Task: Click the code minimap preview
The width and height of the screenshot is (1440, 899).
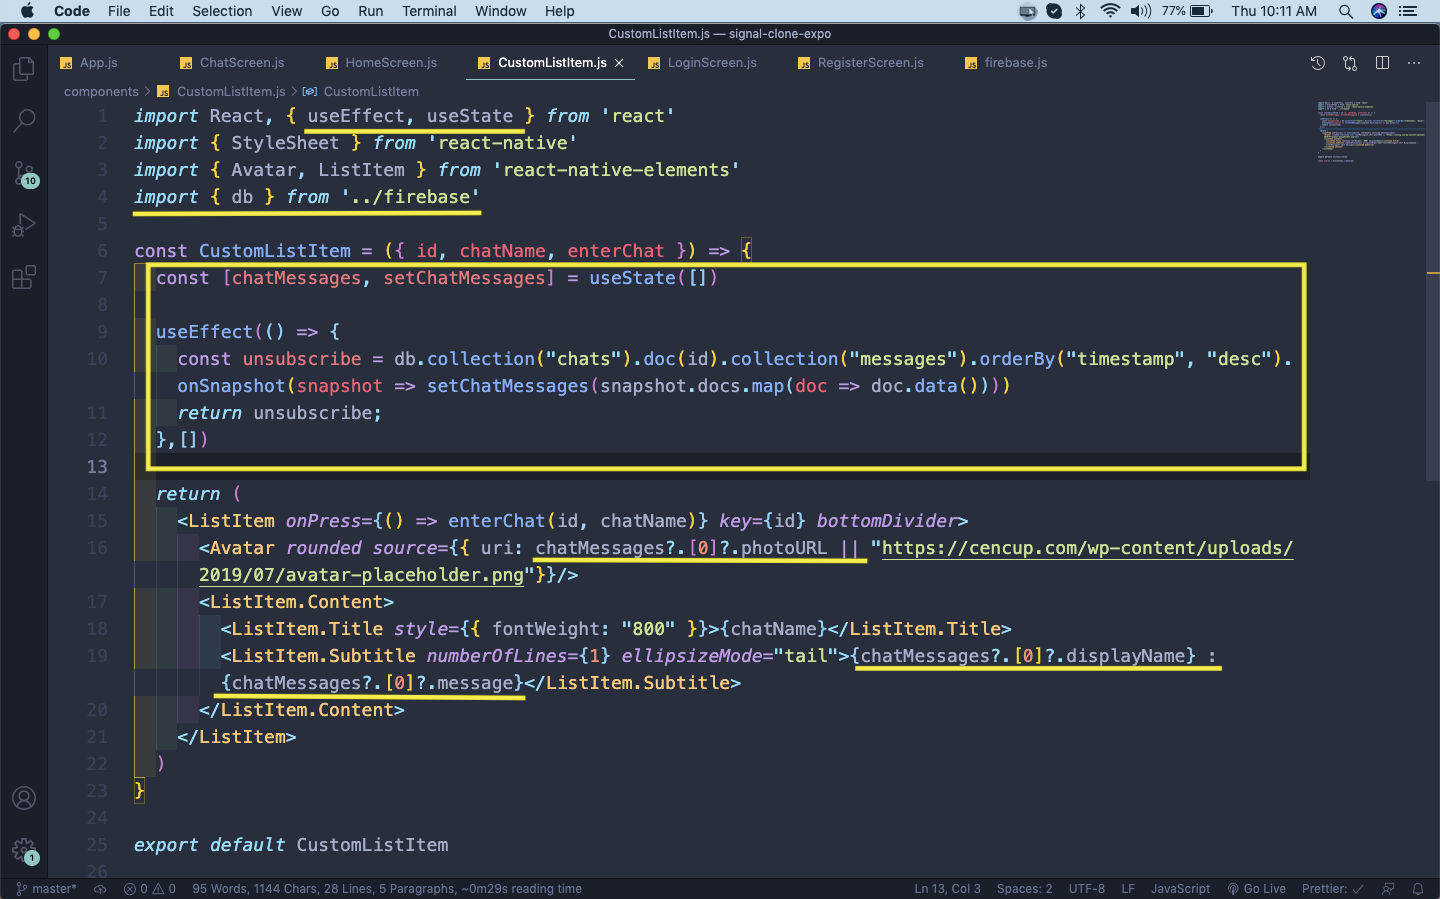Action: coord(1370,130)
